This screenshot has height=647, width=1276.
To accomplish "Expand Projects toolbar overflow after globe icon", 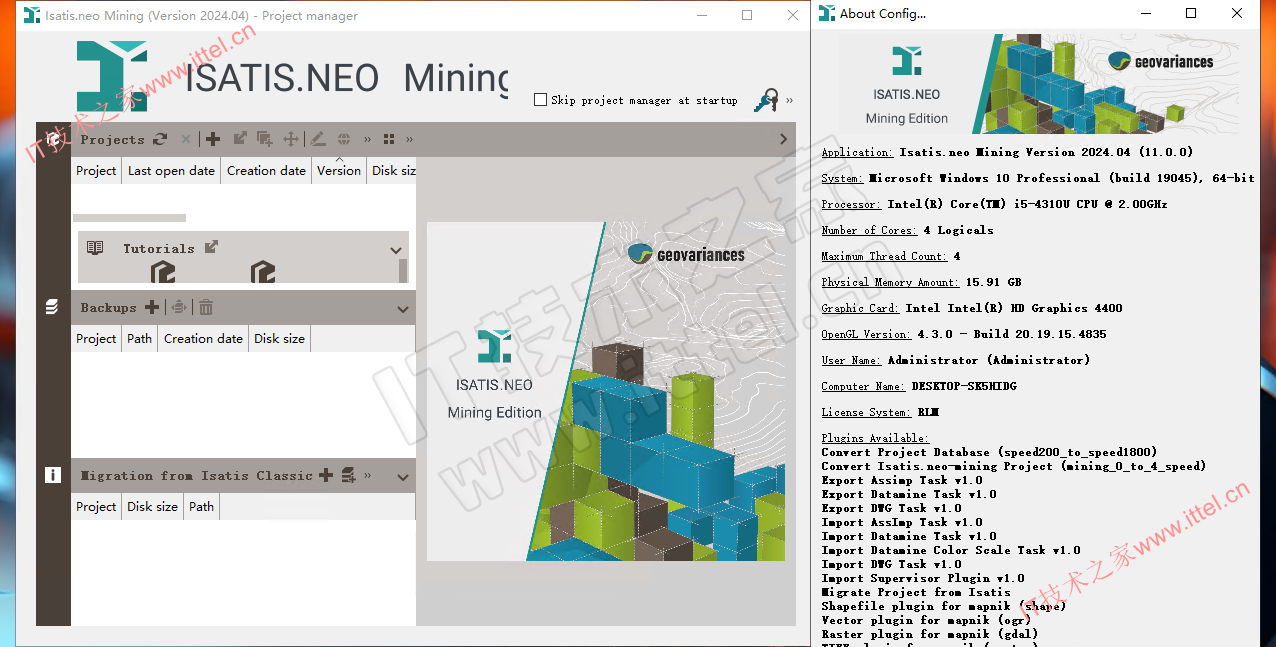I will tap(367, 139).
